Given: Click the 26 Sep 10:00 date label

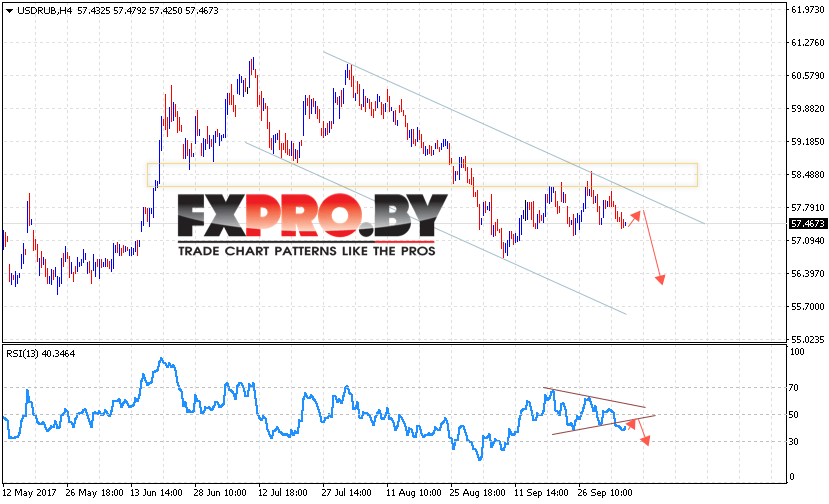Looking at the screenshot, I should pos(605,493).
